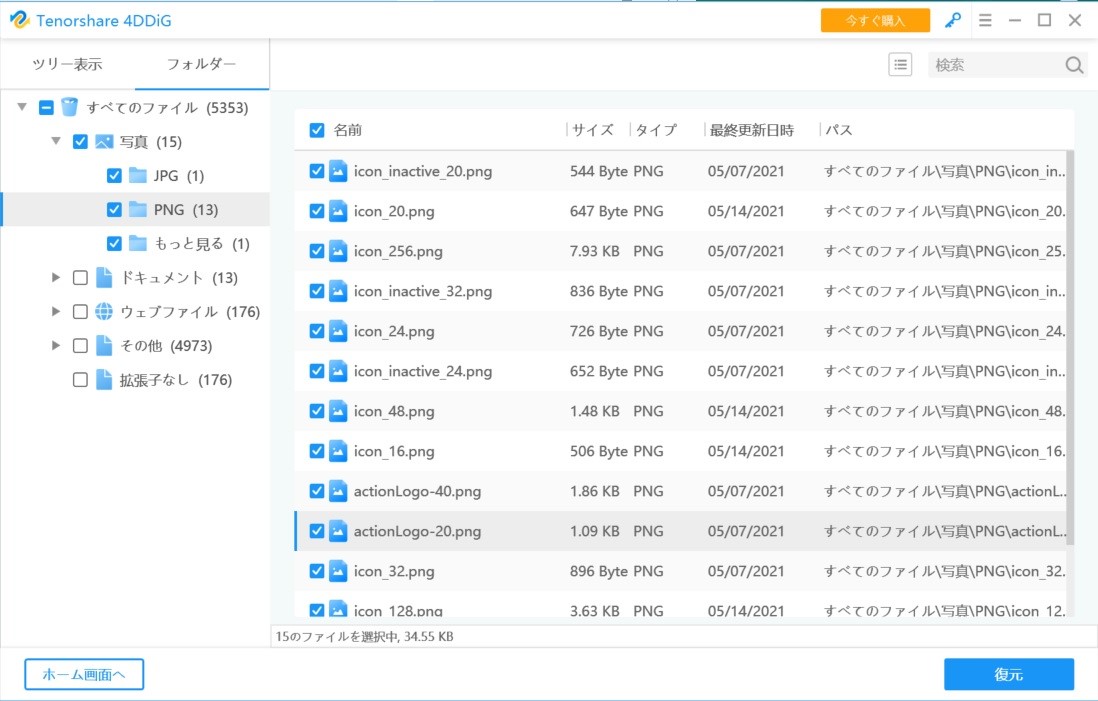Click image icon of icon_inactive_32.png
The width and height of the screenshot is (1098, 701).
tap(338, 291)
